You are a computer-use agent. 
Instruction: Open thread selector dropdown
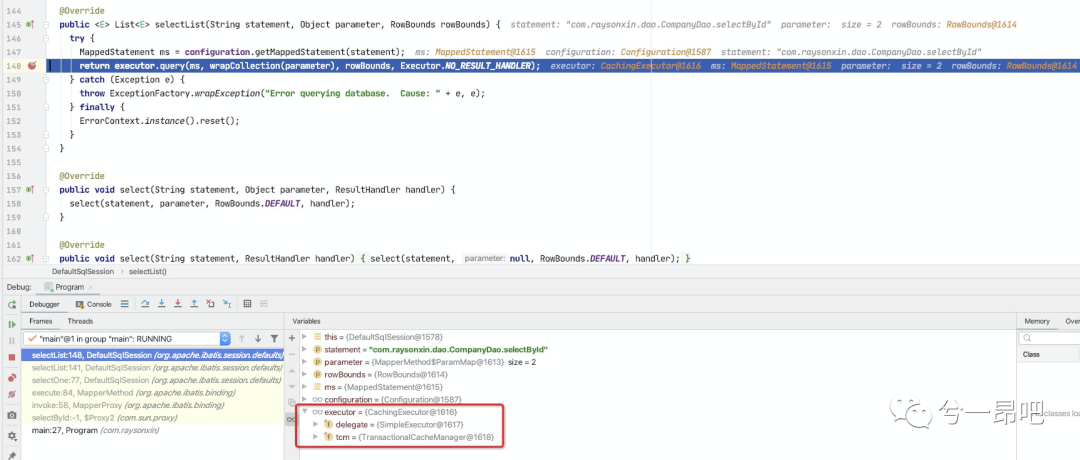225,339
